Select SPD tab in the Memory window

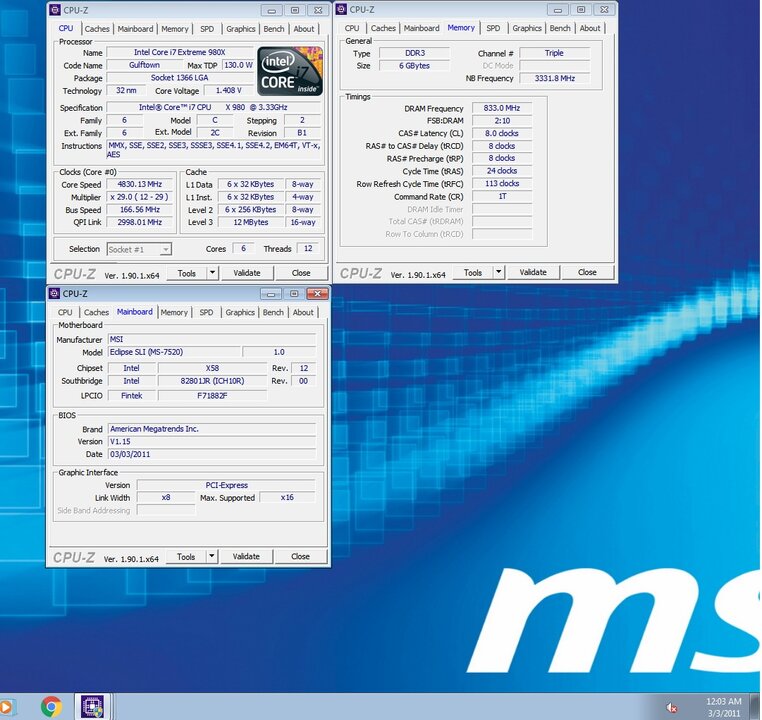pyautogui.click(x=493, y=28)
